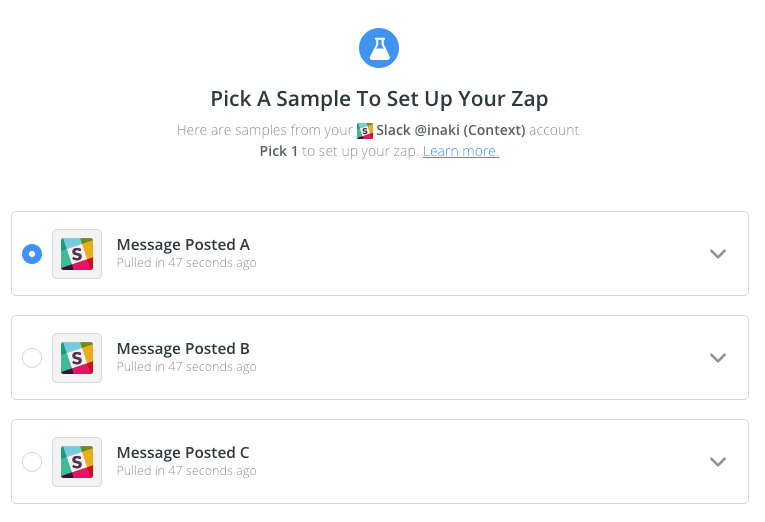Click the Message Posted A title
Image resolution: width=765 pixels, height=522 pixels.
[183, 245]
